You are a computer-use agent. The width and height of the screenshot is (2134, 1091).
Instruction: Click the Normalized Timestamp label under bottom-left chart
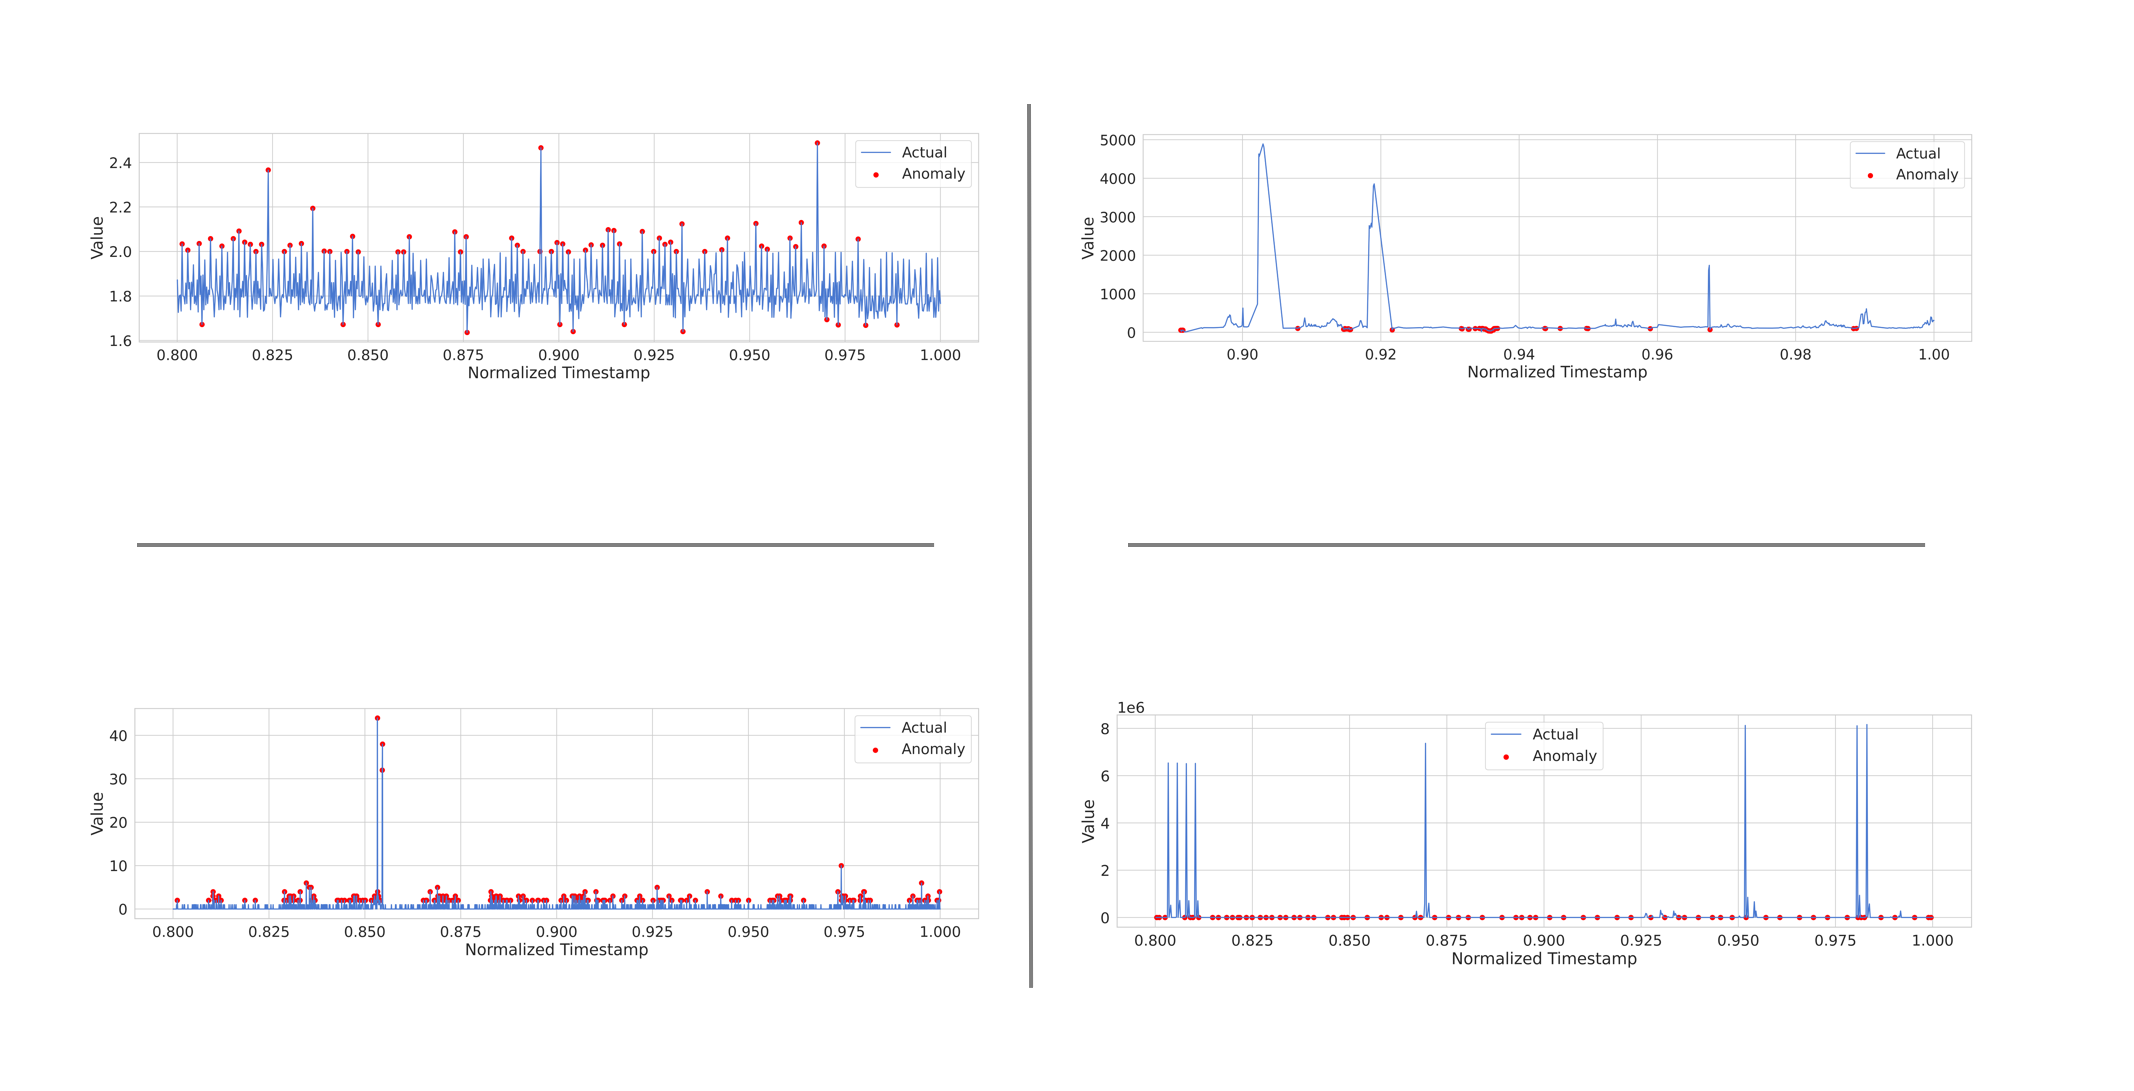556,950
